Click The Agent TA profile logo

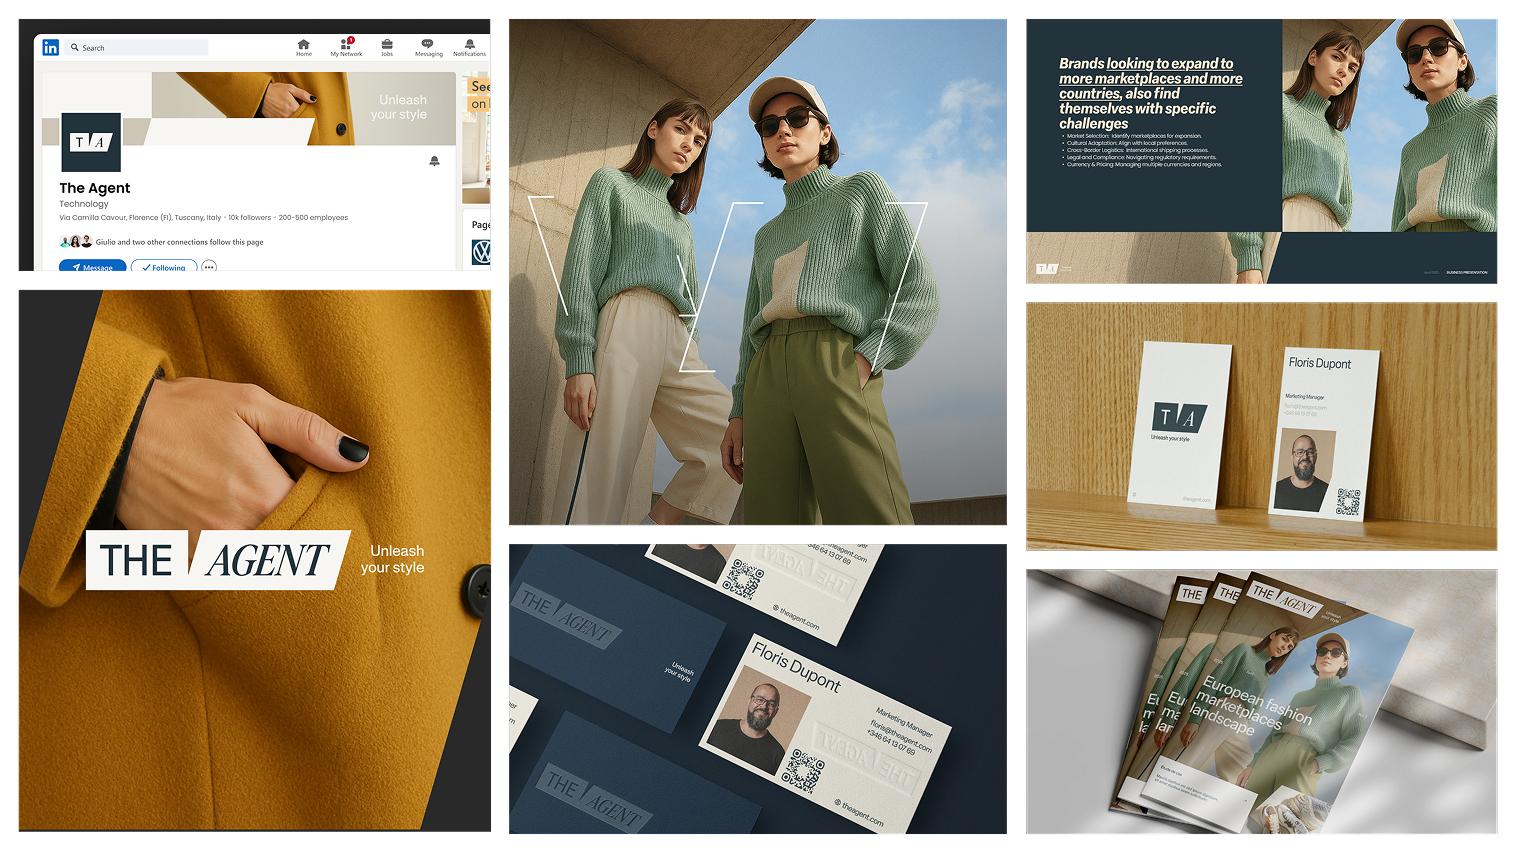(91, 142)
